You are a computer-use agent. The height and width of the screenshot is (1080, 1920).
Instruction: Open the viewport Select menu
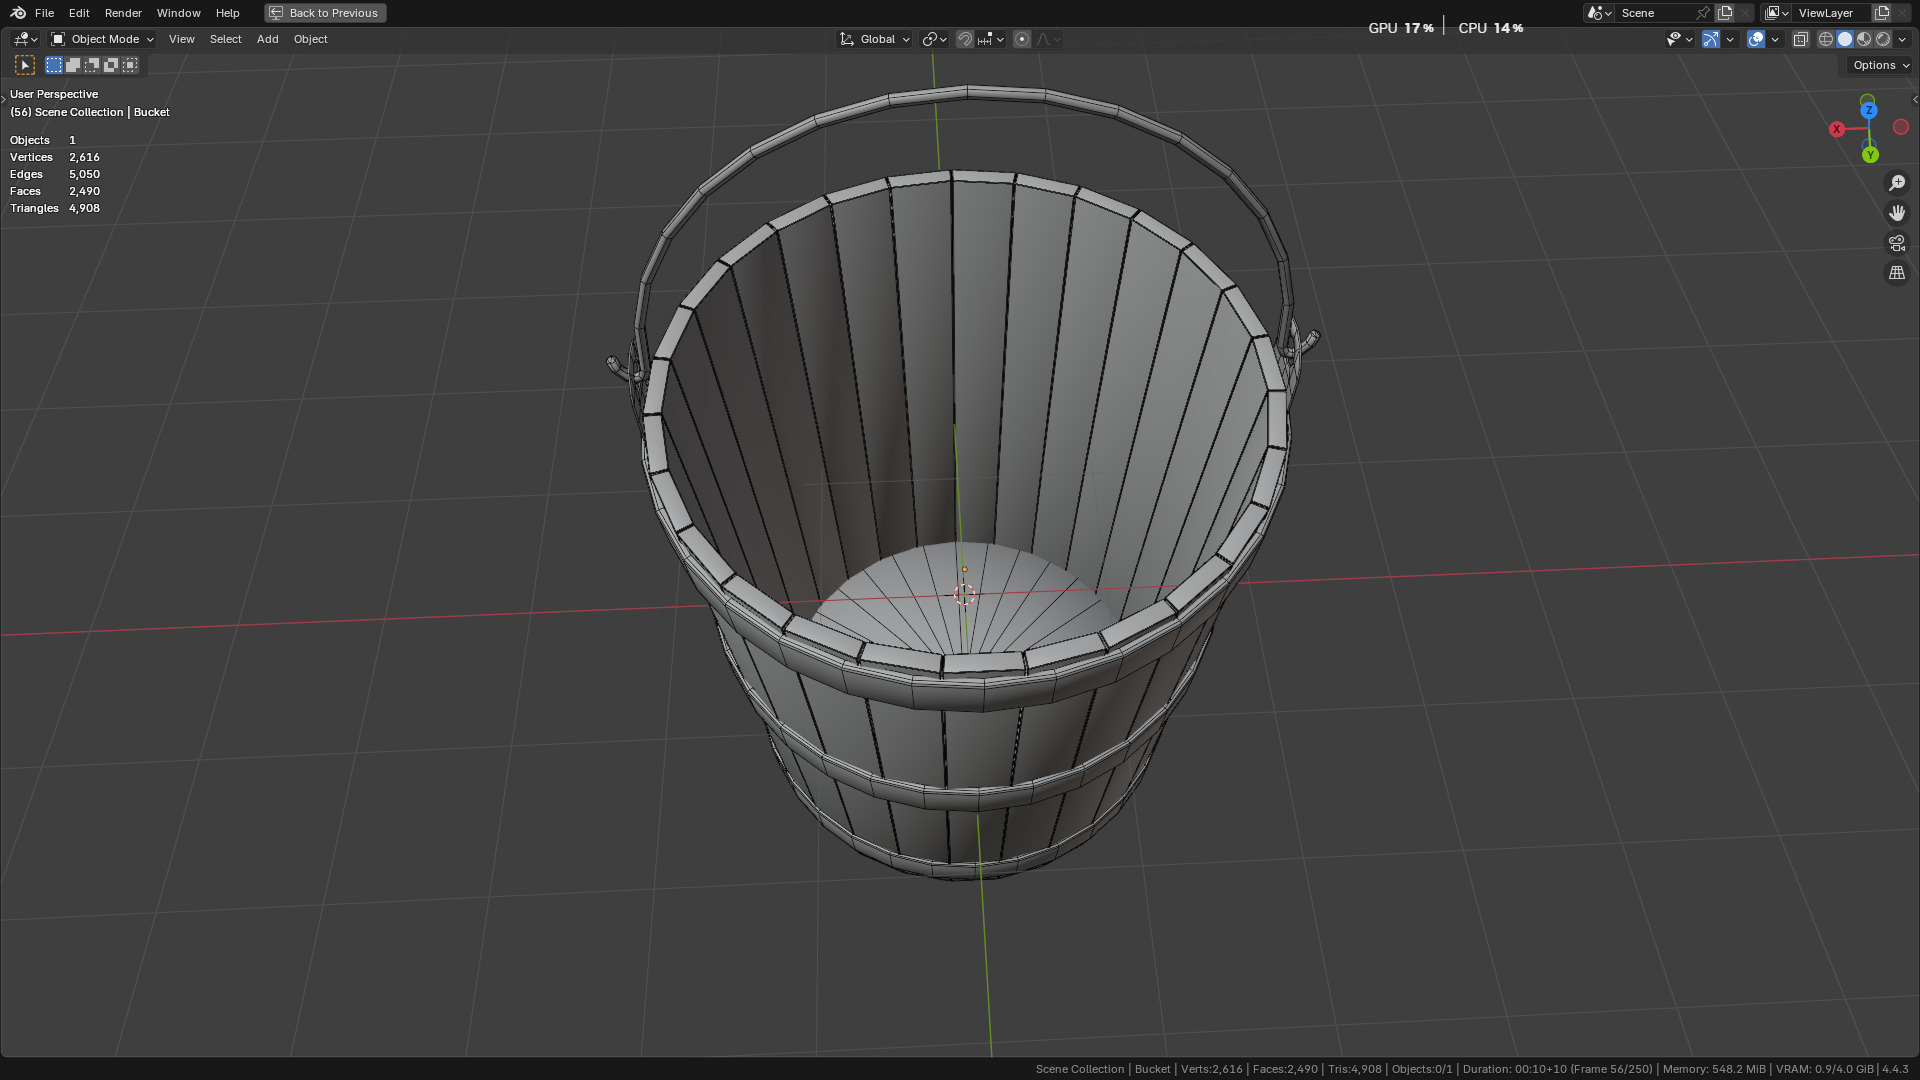point(225,39)
